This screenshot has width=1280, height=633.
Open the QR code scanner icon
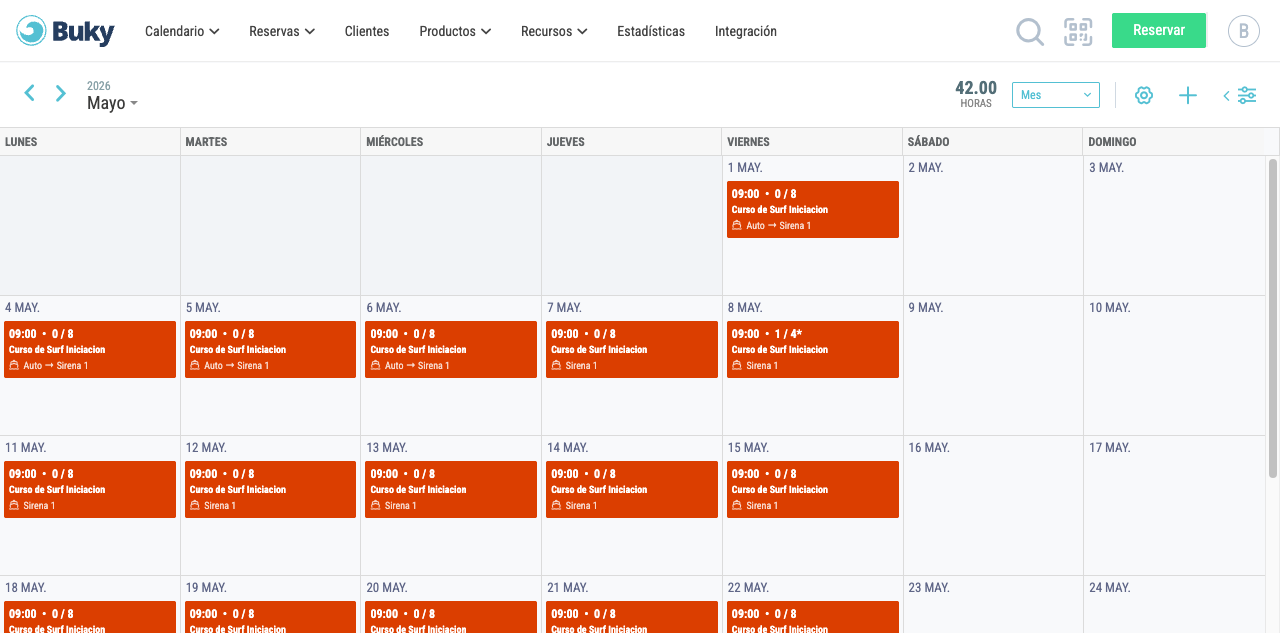[x=1078, y=32]
